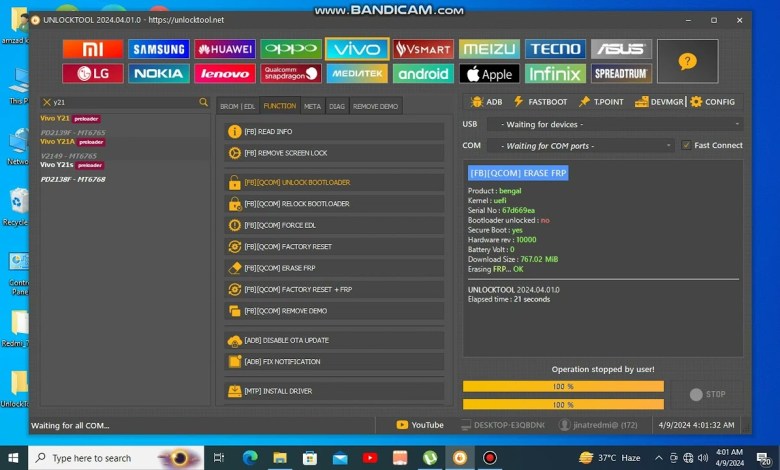Open the FASTBOOT tool

(540, 101)
